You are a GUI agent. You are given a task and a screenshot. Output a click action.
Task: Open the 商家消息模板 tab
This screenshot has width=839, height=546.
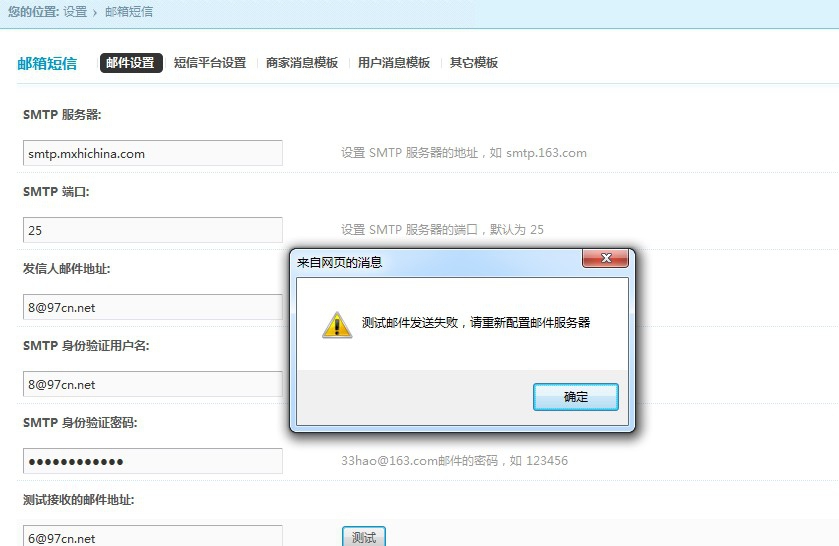pos(302,63)
